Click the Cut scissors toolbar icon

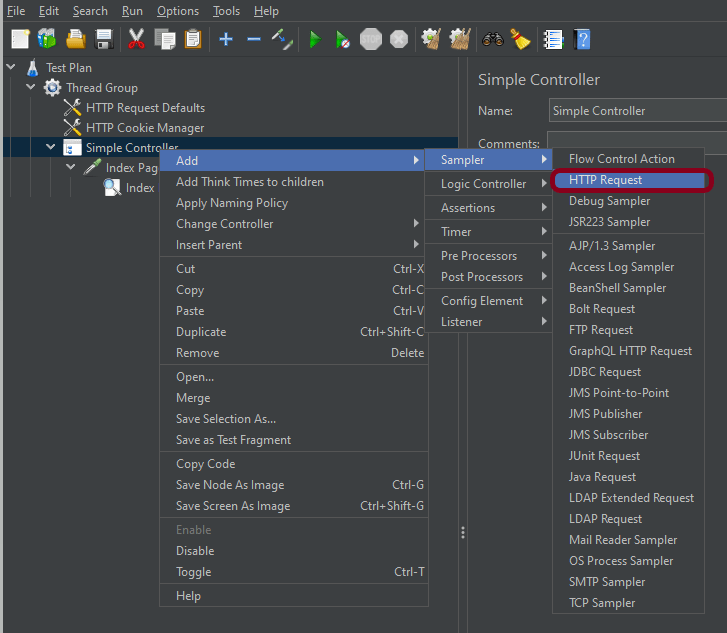pyautogui.click(x=137, y=39)
